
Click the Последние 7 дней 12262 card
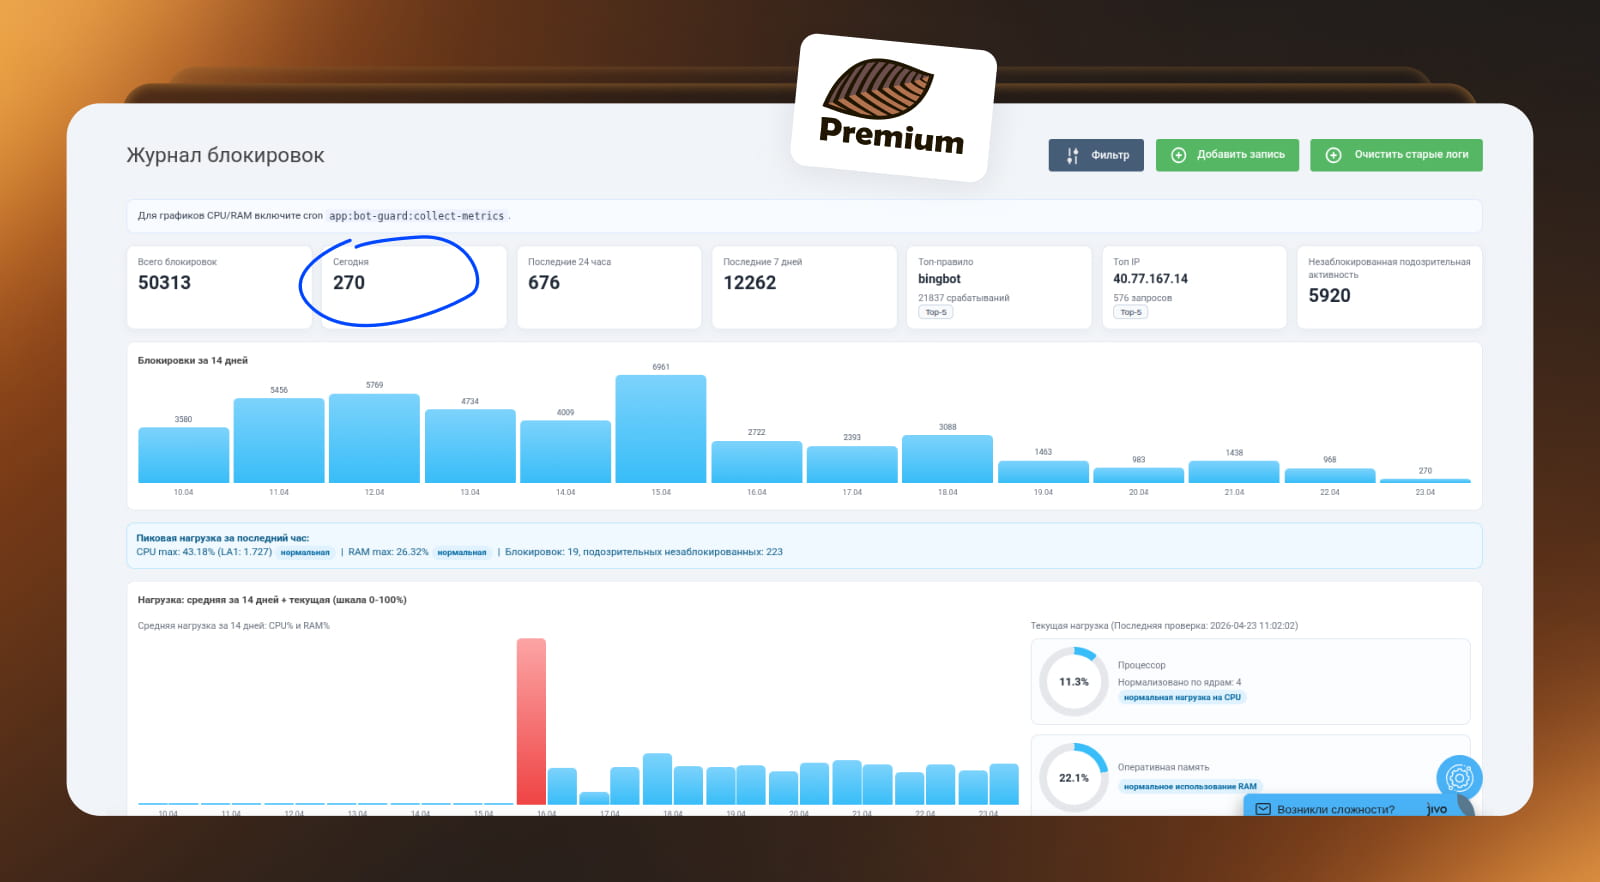pos(804,287)
